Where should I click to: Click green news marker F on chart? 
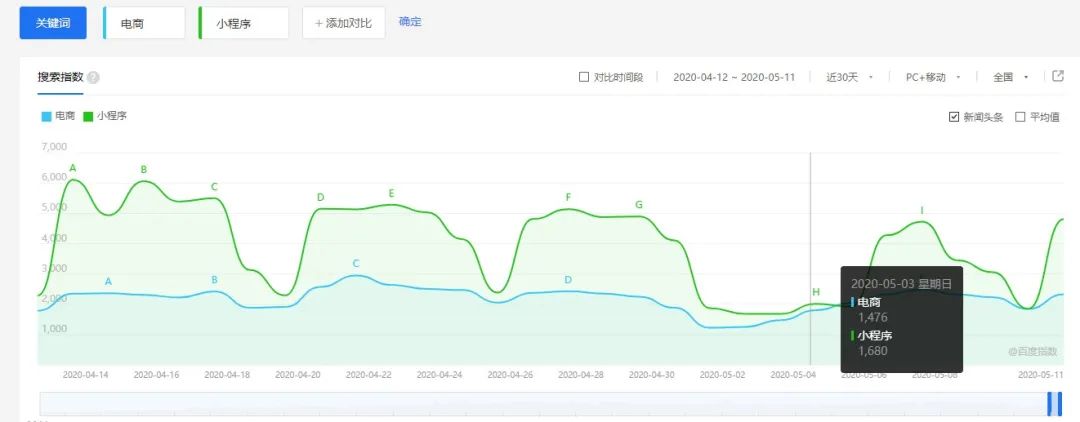(568, 198)
